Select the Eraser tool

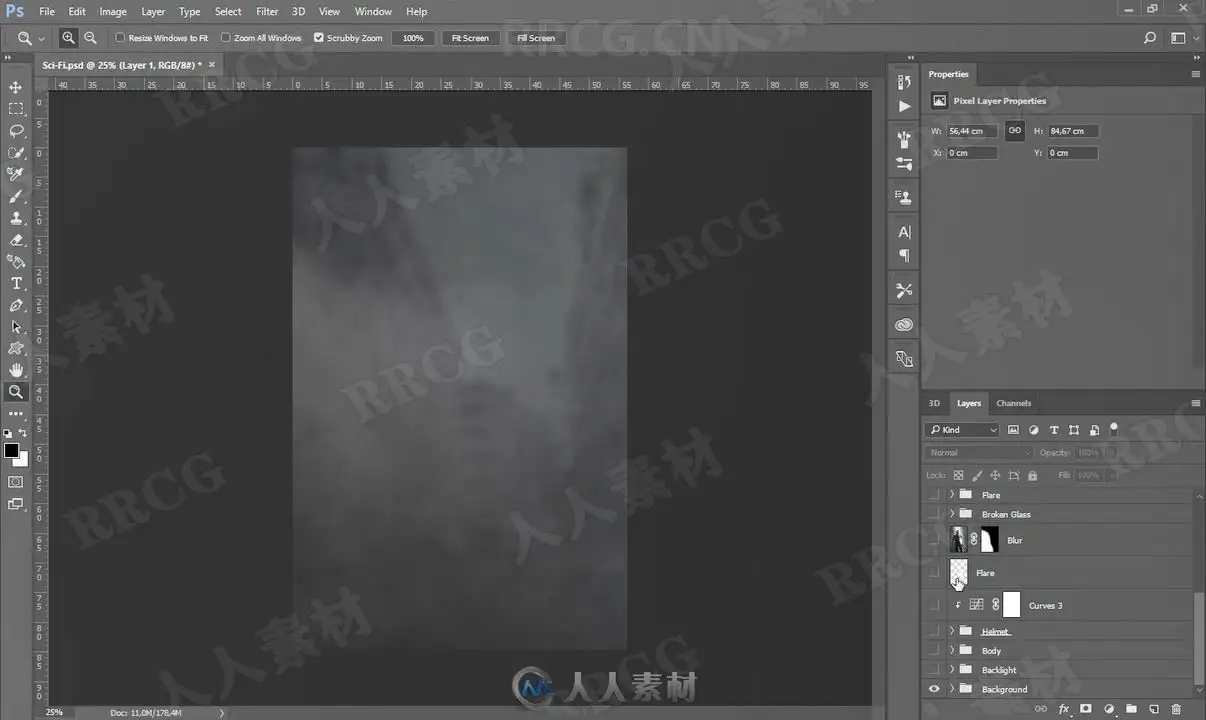[16, 240]
